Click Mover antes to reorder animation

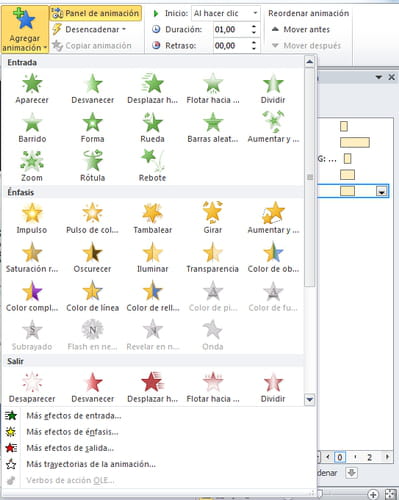pyautogui.click(x=301, y=29)
